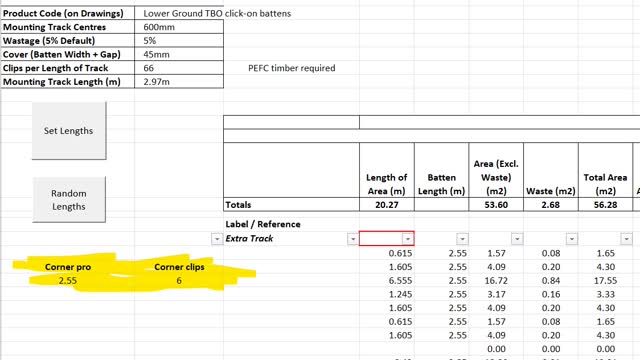Select the '6' value under Corner clips
Viewport: 640px width, 360px height.
tap(179, 280)
